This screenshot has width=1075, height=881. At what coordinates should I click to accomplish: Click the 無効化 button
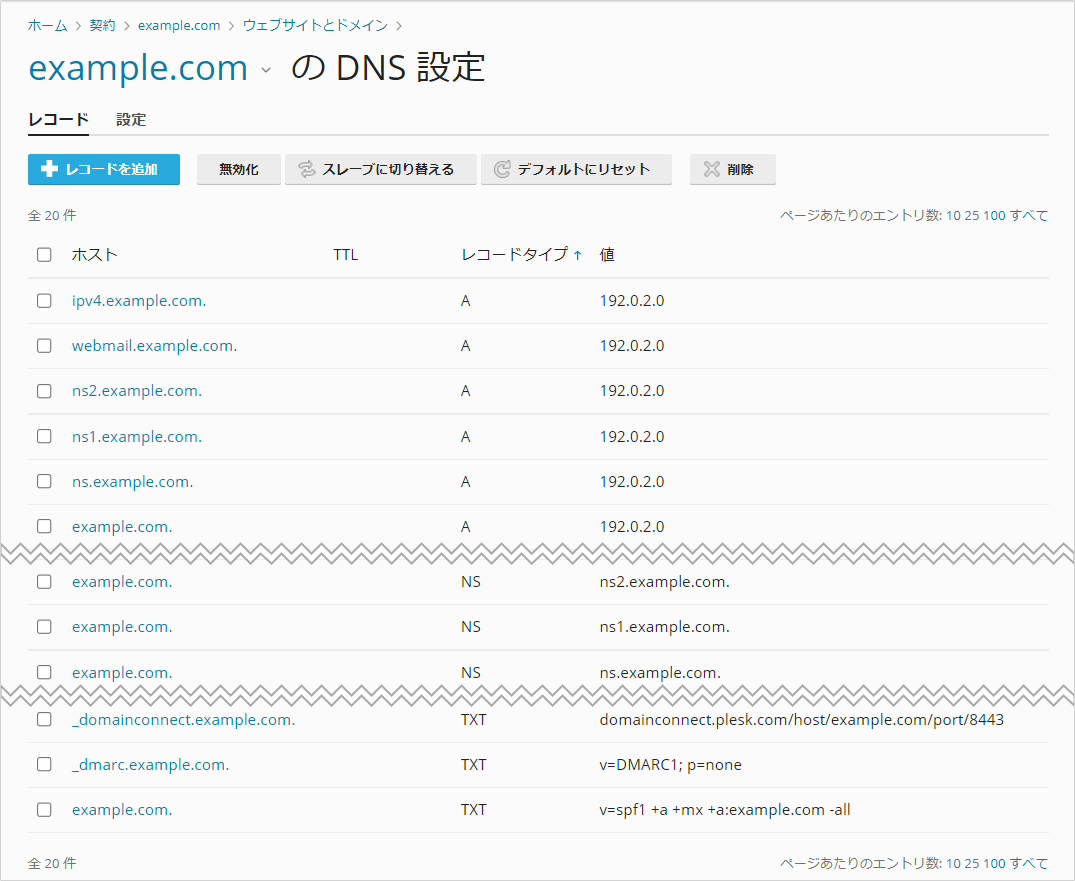point(239,169)
